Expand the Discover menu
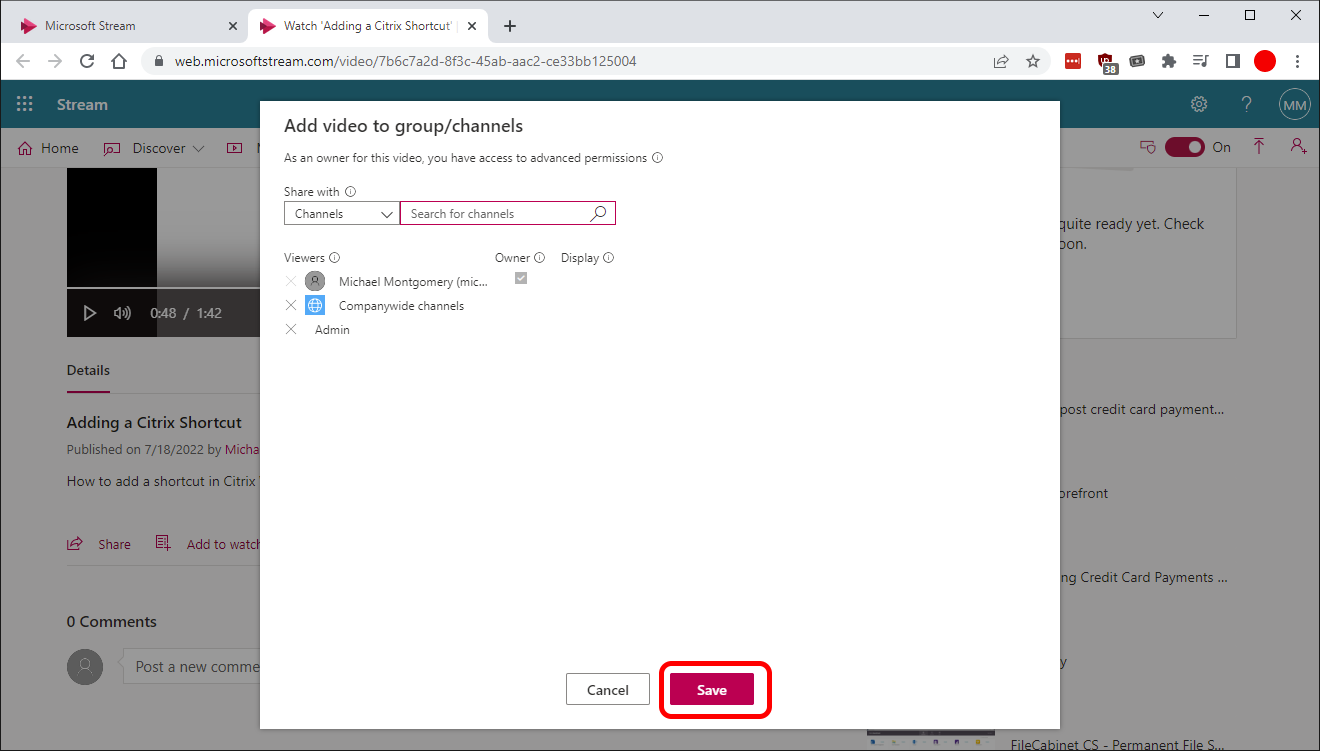Screen dimensions: 1320x751 [x=154, y=148]
